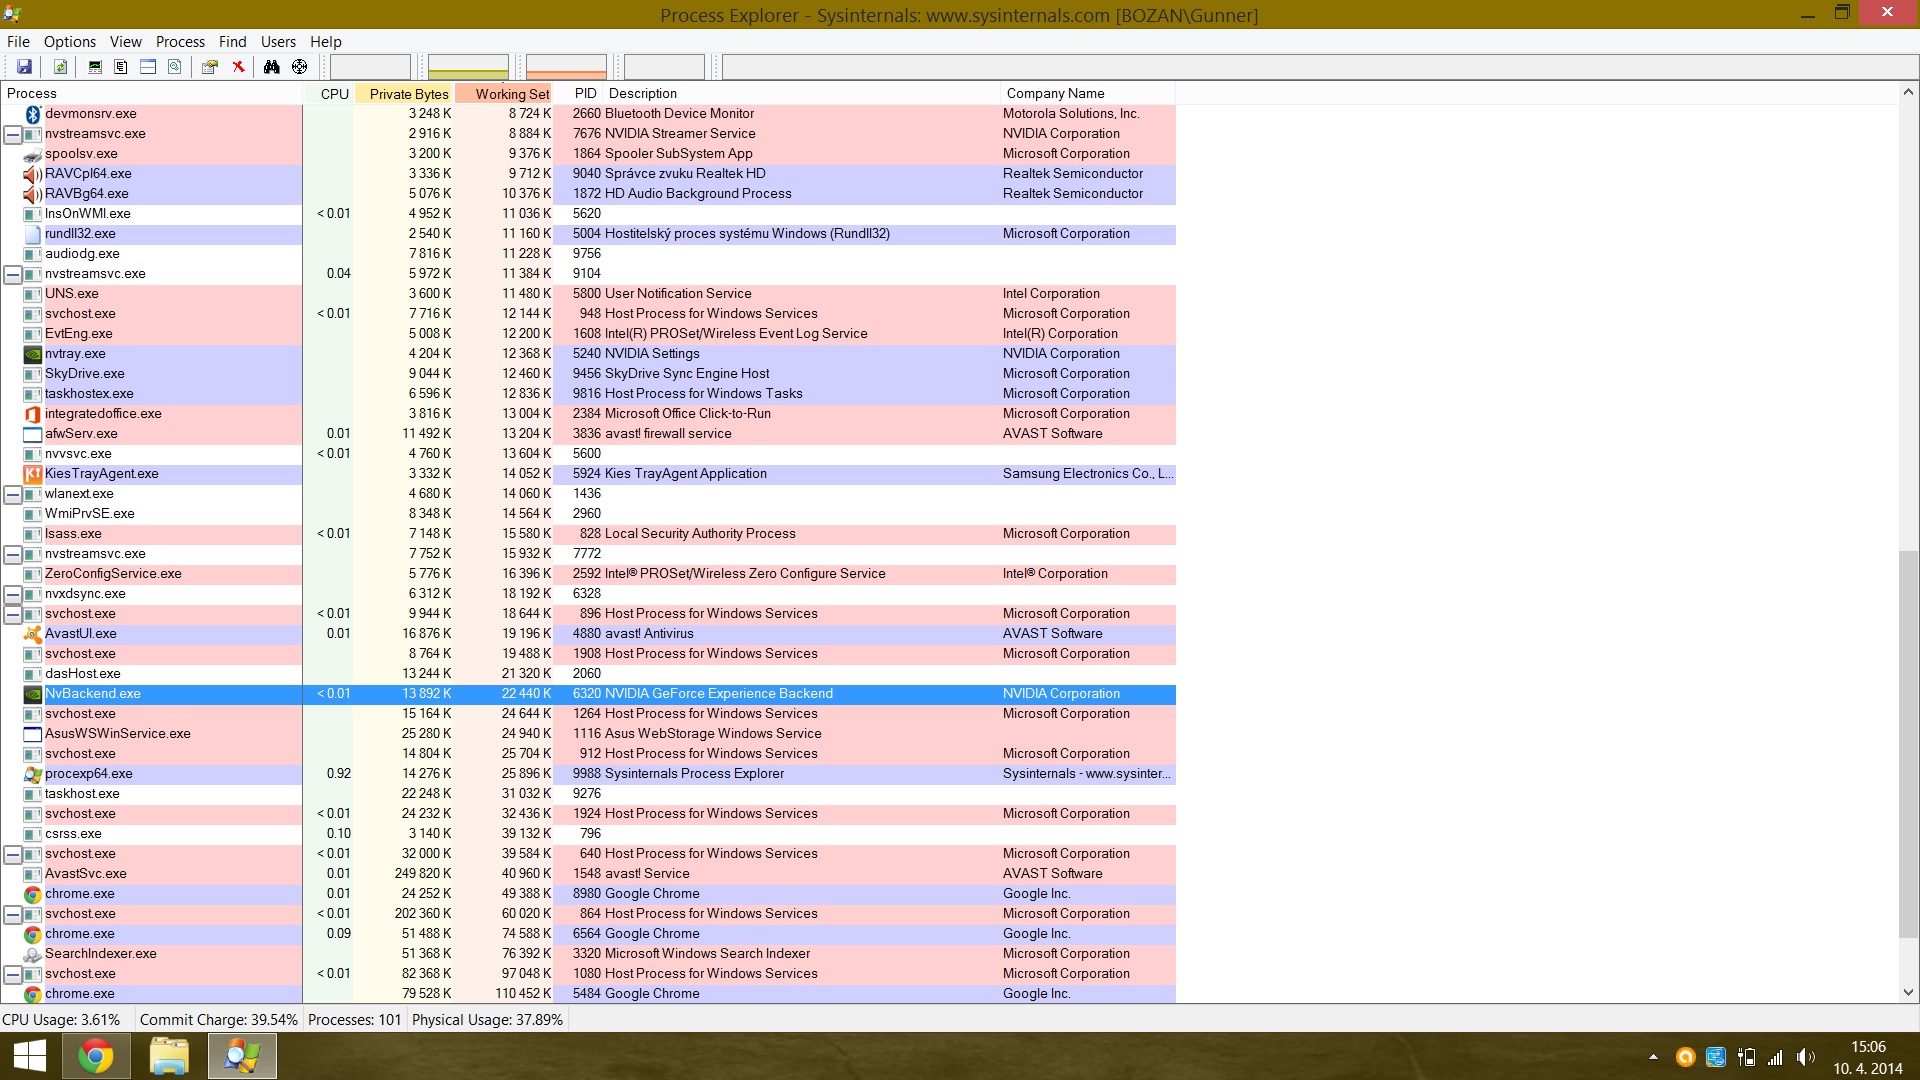Screen dimensions: 1920x1080
Task: Select the NvBackend.exe process row
Action: pos(588,694)
